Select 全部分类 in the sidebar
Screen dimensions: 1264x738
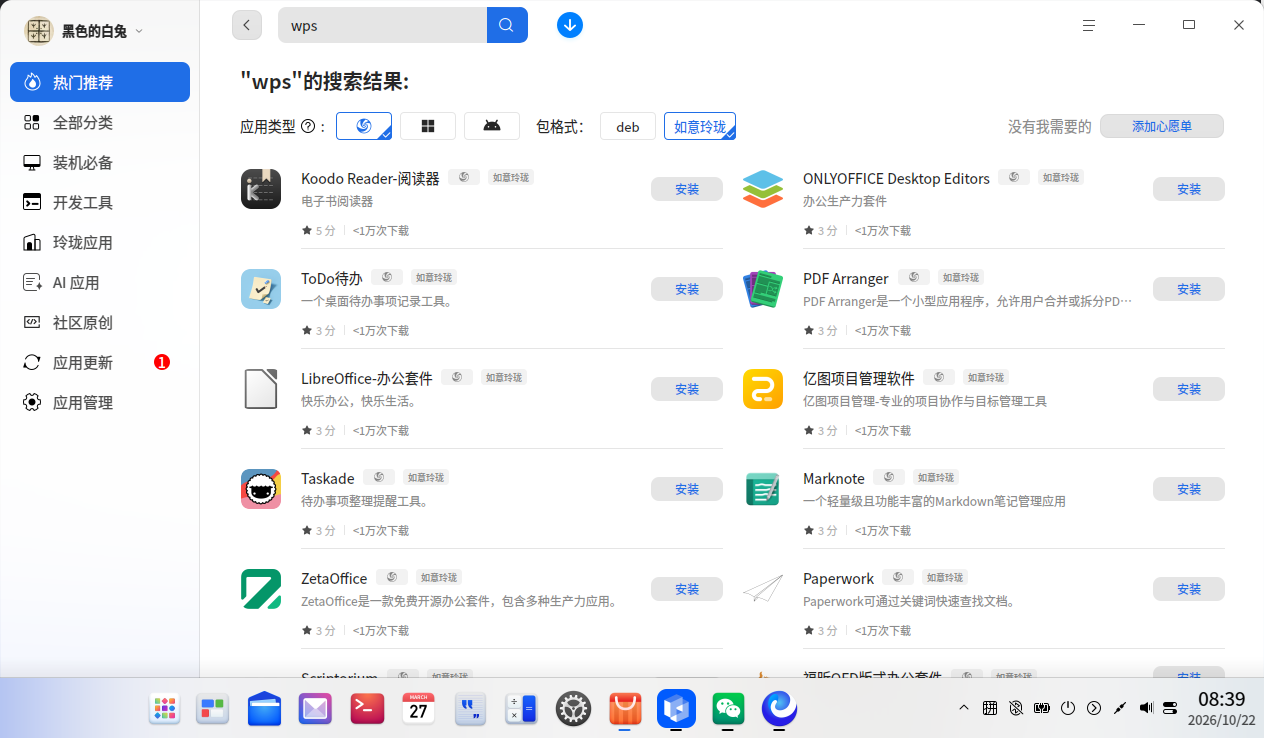pos(100,122)
